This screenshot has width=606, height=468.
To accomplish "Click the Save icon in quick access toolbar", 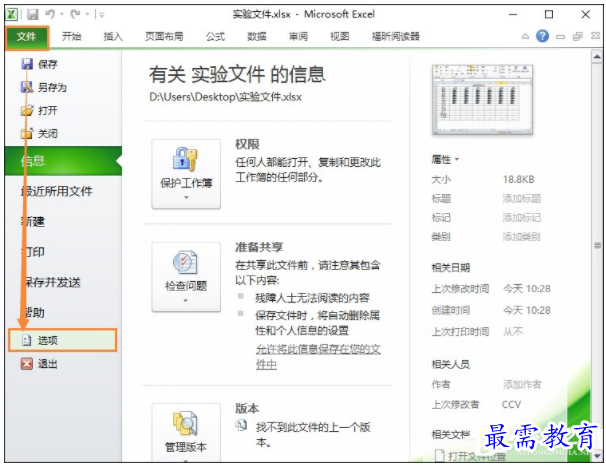I will pos(33,15).
